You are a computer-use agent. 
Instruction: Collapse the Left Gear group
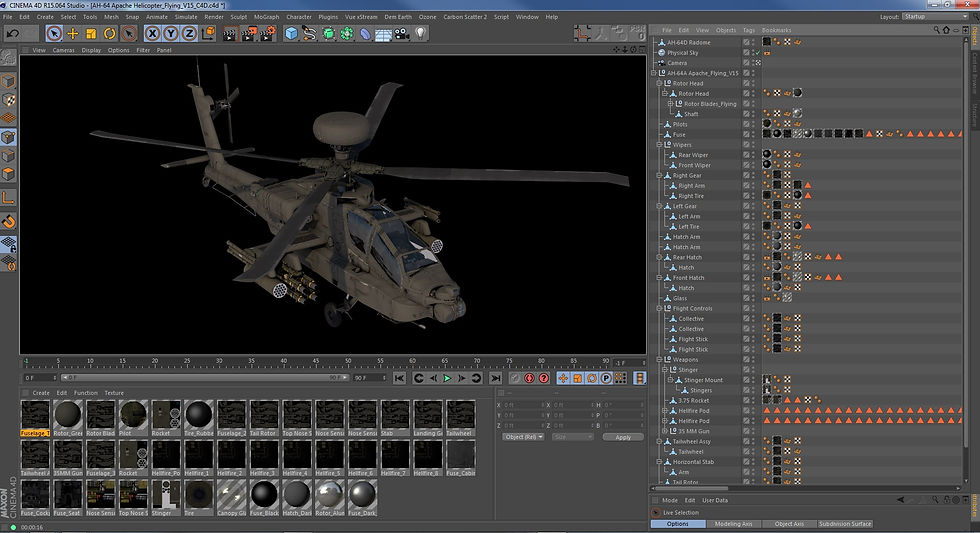point(659,206)
